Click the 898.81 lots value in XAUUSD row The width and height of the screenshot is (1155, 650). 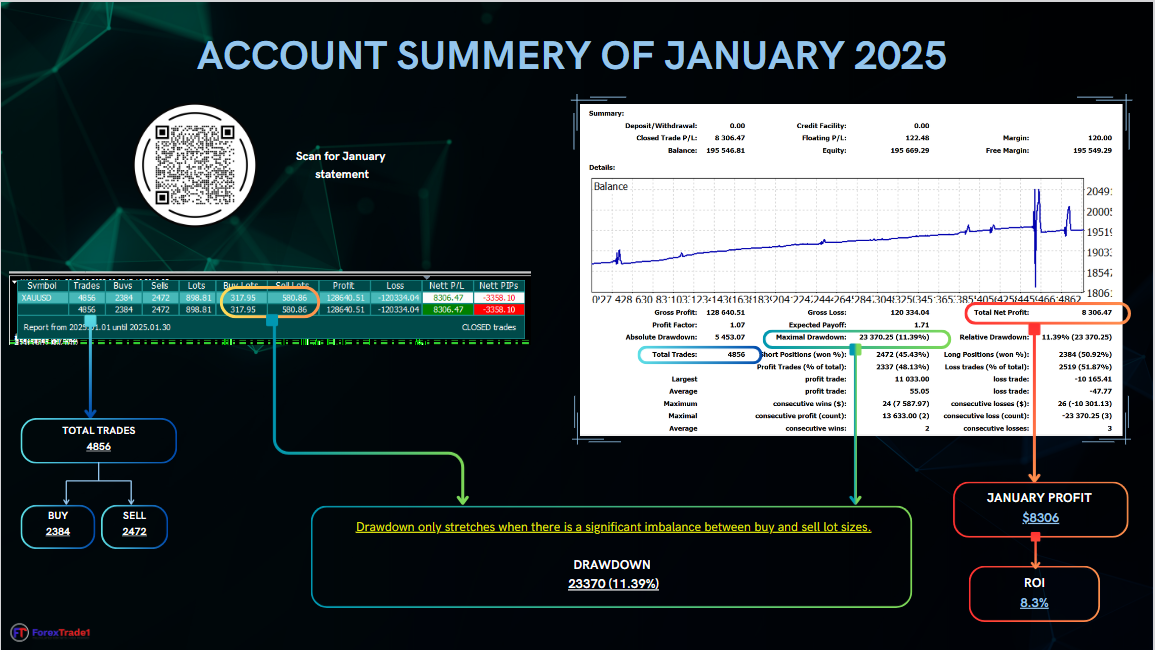click(199, 298)
